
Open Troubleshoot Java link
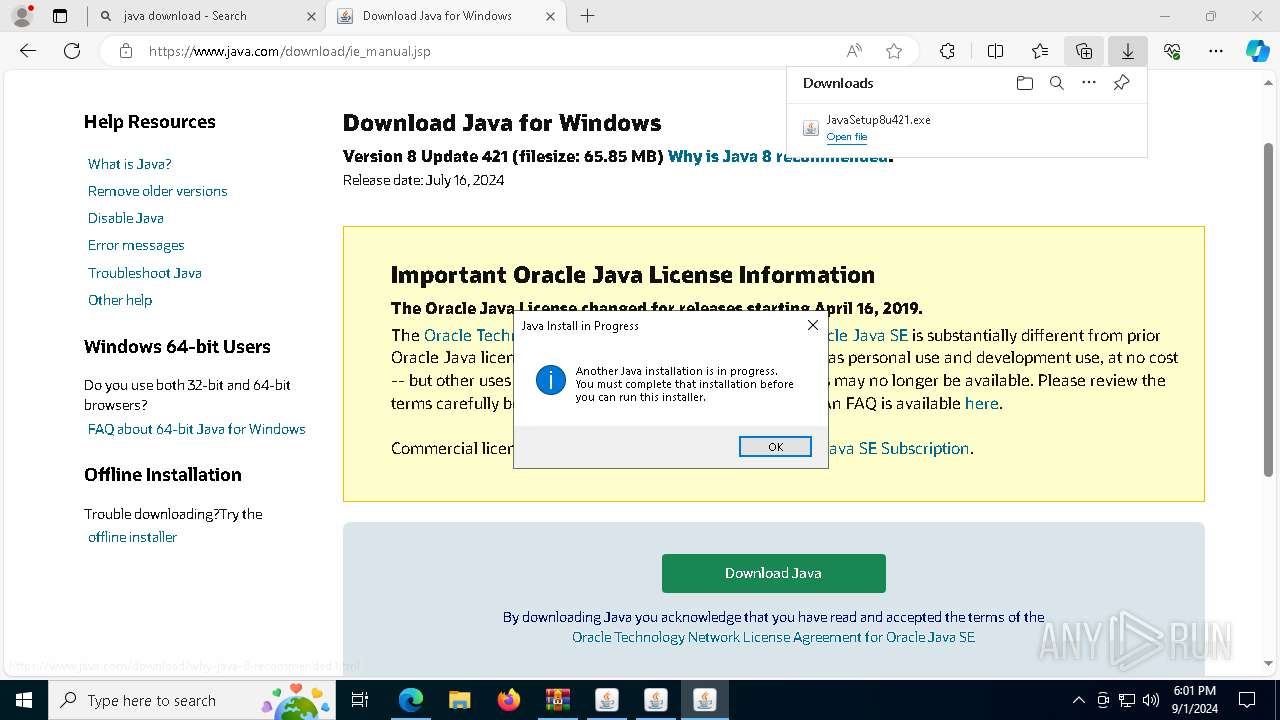click(144, 273)
